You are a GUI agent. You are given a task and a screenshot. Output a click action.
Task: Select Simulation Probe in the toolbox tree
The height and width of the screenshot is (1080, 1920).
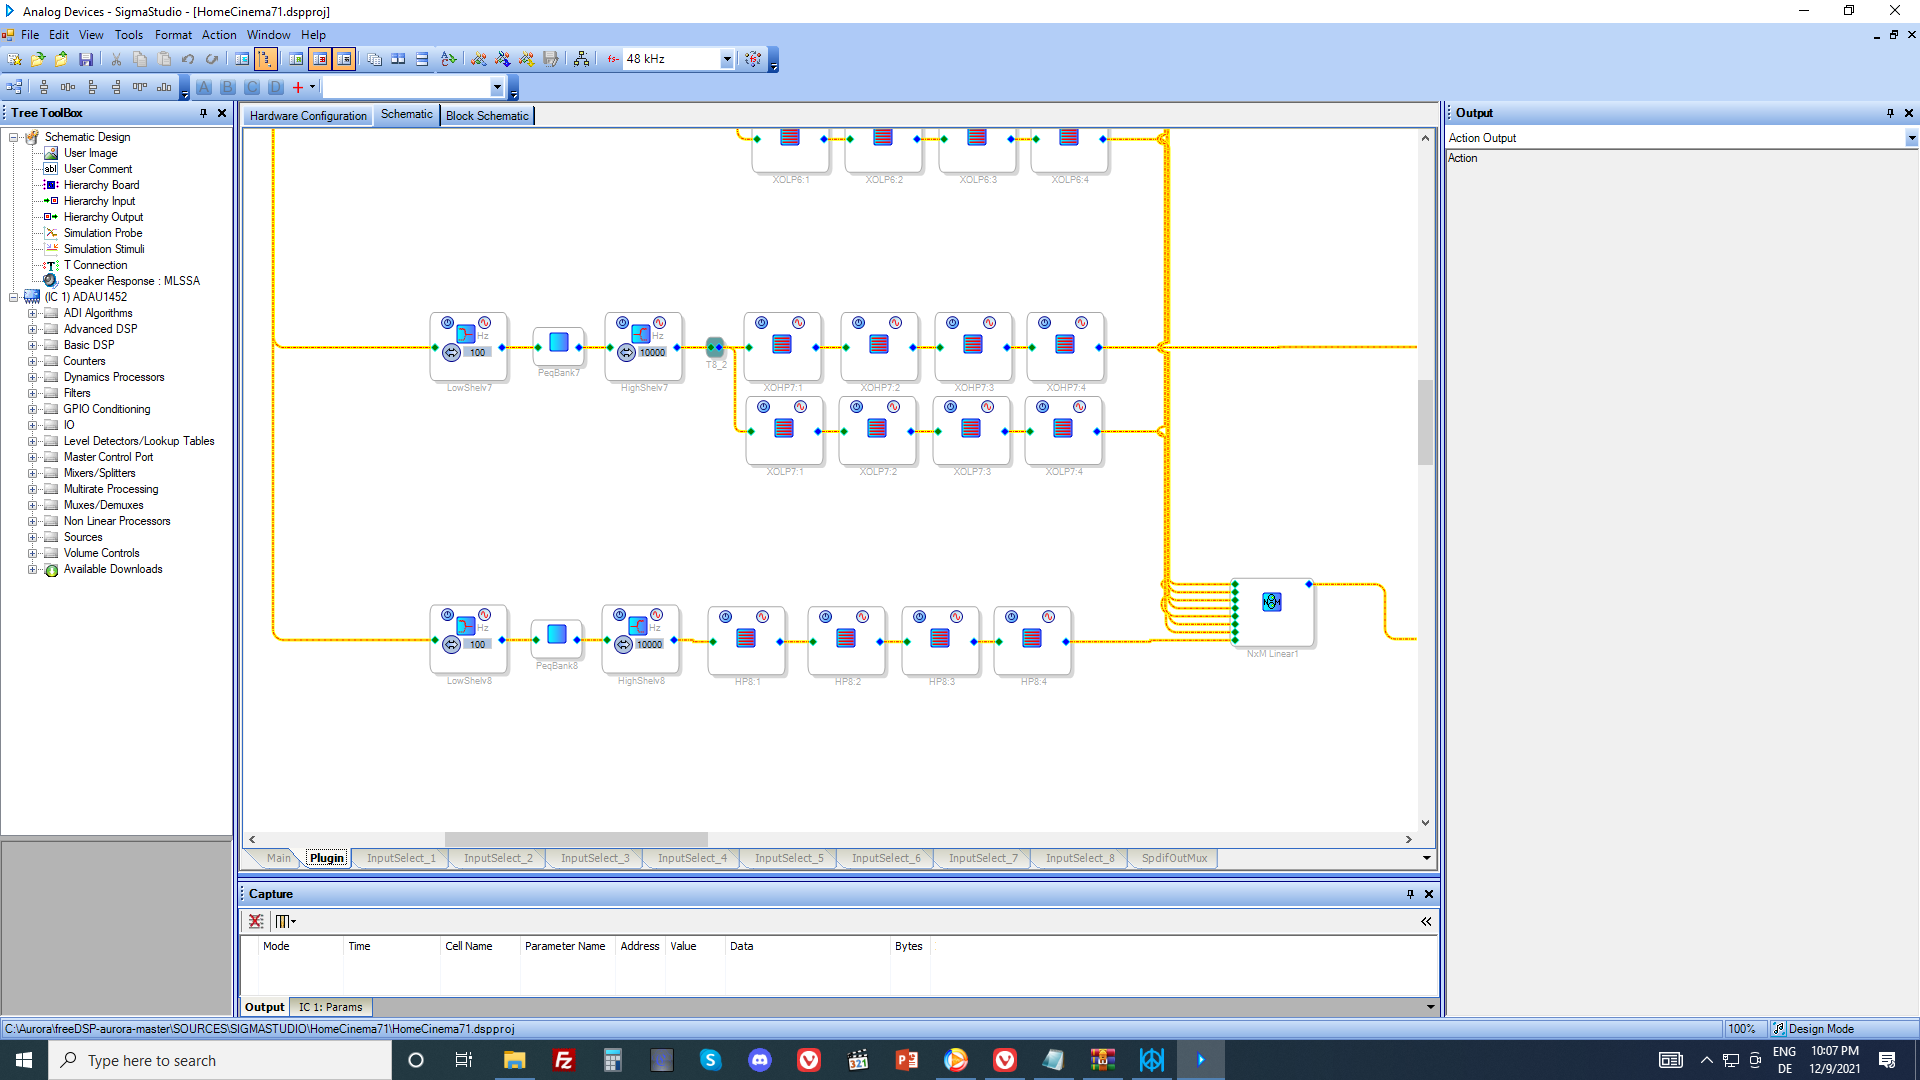coord(103,233)
